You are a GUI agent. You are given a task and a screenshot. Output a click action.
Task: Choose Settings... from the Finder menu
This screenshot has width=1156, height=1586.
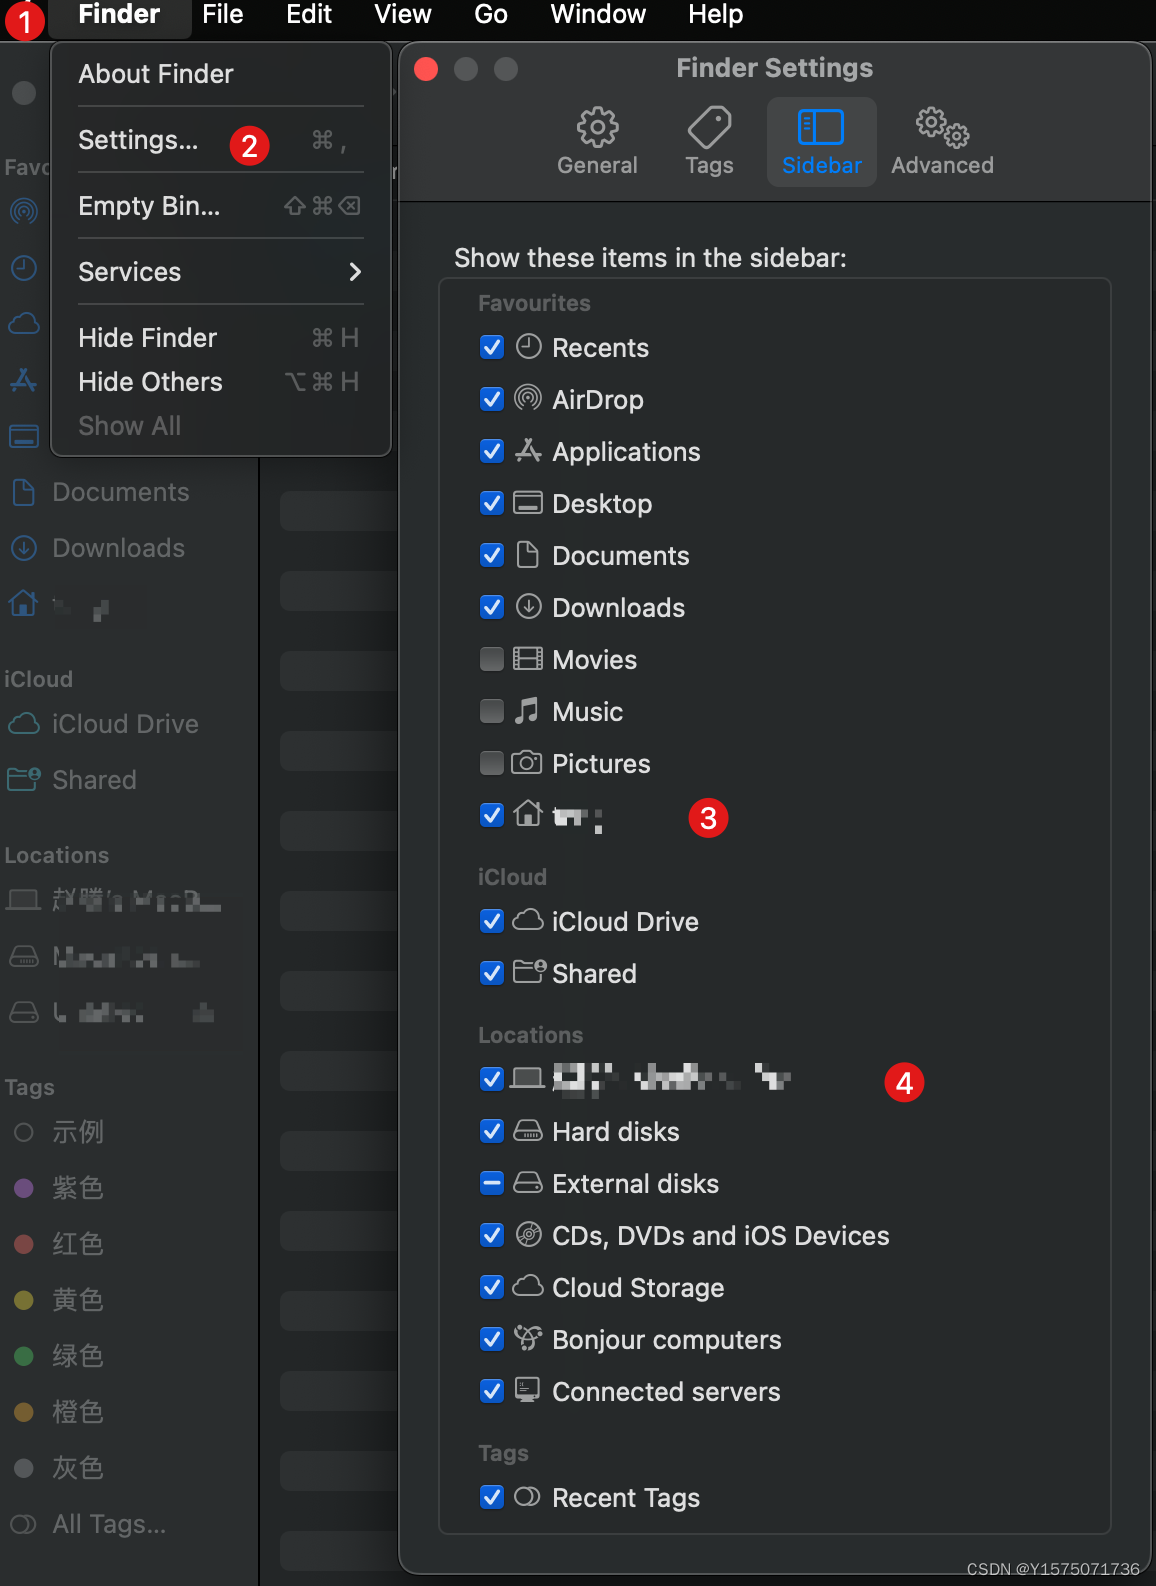221,140
